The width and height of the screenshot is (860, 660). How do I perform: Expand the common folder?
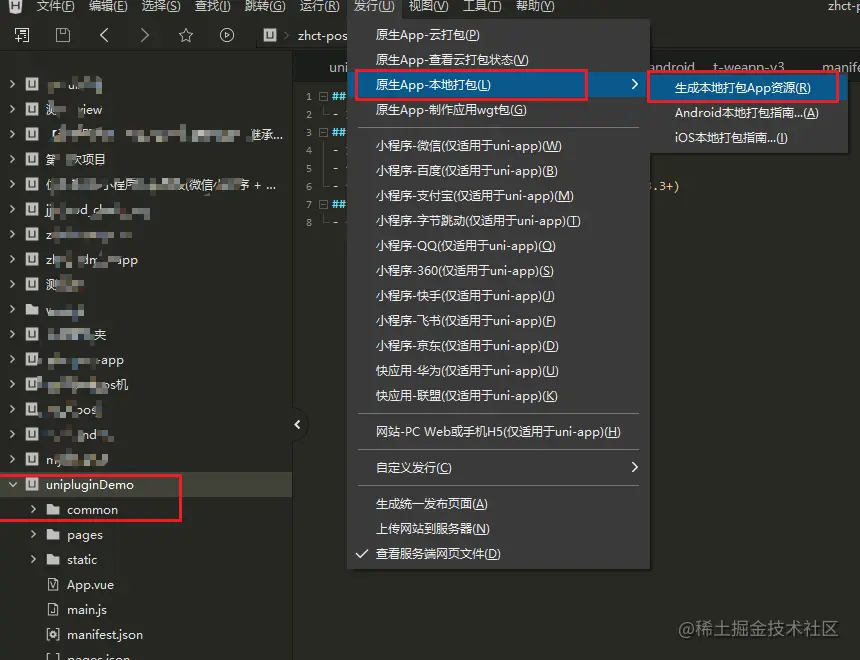tap(33, 509)
